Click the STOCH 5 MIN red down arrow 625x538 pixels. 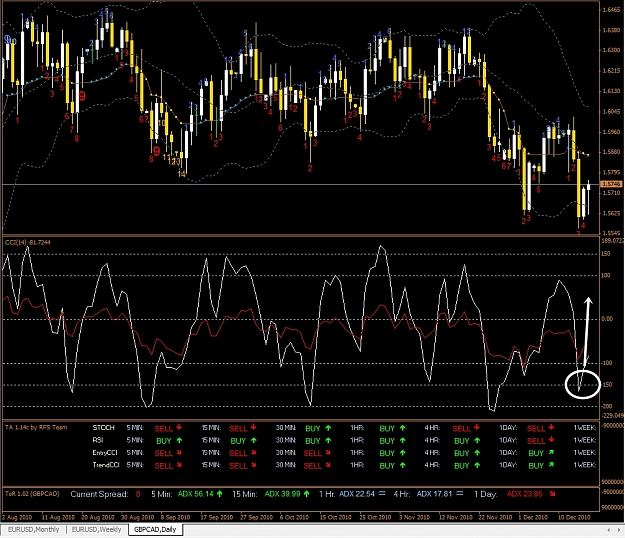(179, 427)
